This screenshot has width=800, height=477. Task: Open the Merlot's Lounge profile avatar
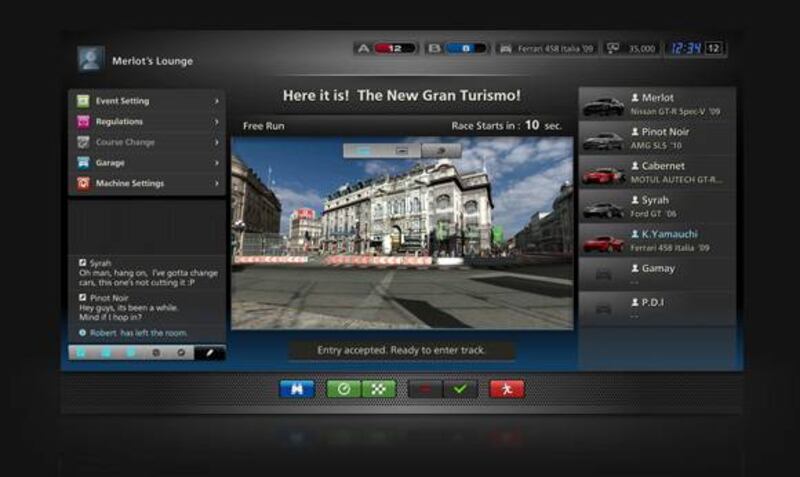90,59
